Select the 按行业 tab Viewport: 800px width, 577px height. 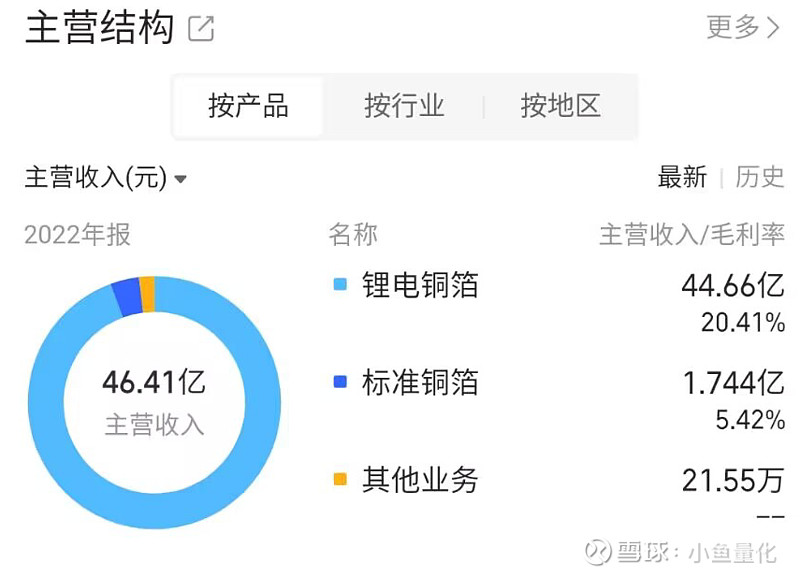pyautogui.click(x=404, y=106)
